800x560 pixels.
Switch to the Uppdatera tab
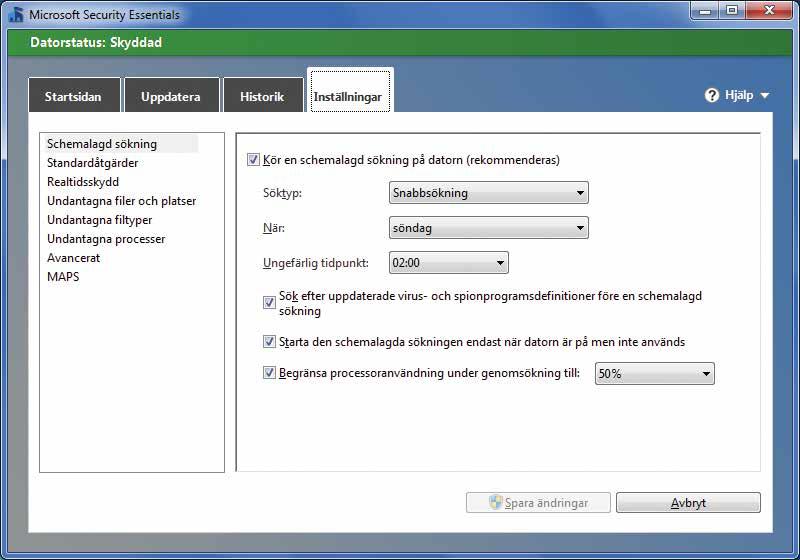[171, 95]
